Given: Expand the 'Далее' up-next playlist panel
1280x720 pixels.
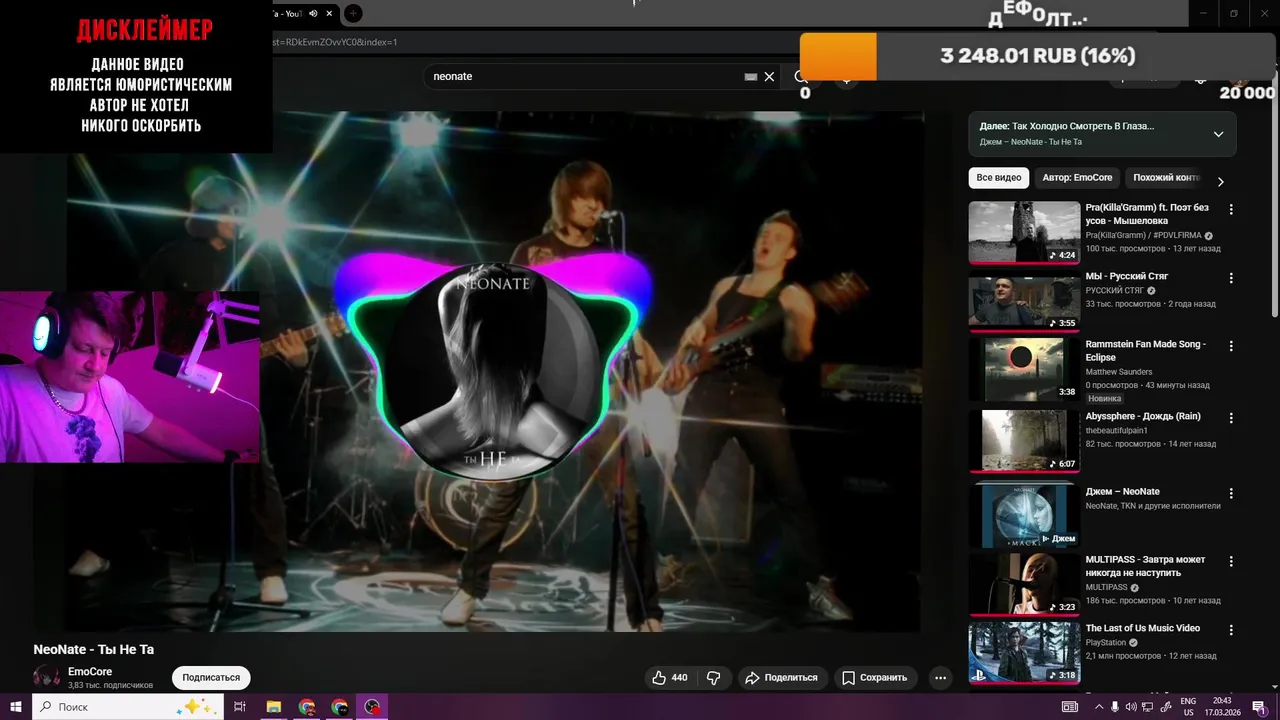Looking at the screenshot, I should [x=1218, y=134].
